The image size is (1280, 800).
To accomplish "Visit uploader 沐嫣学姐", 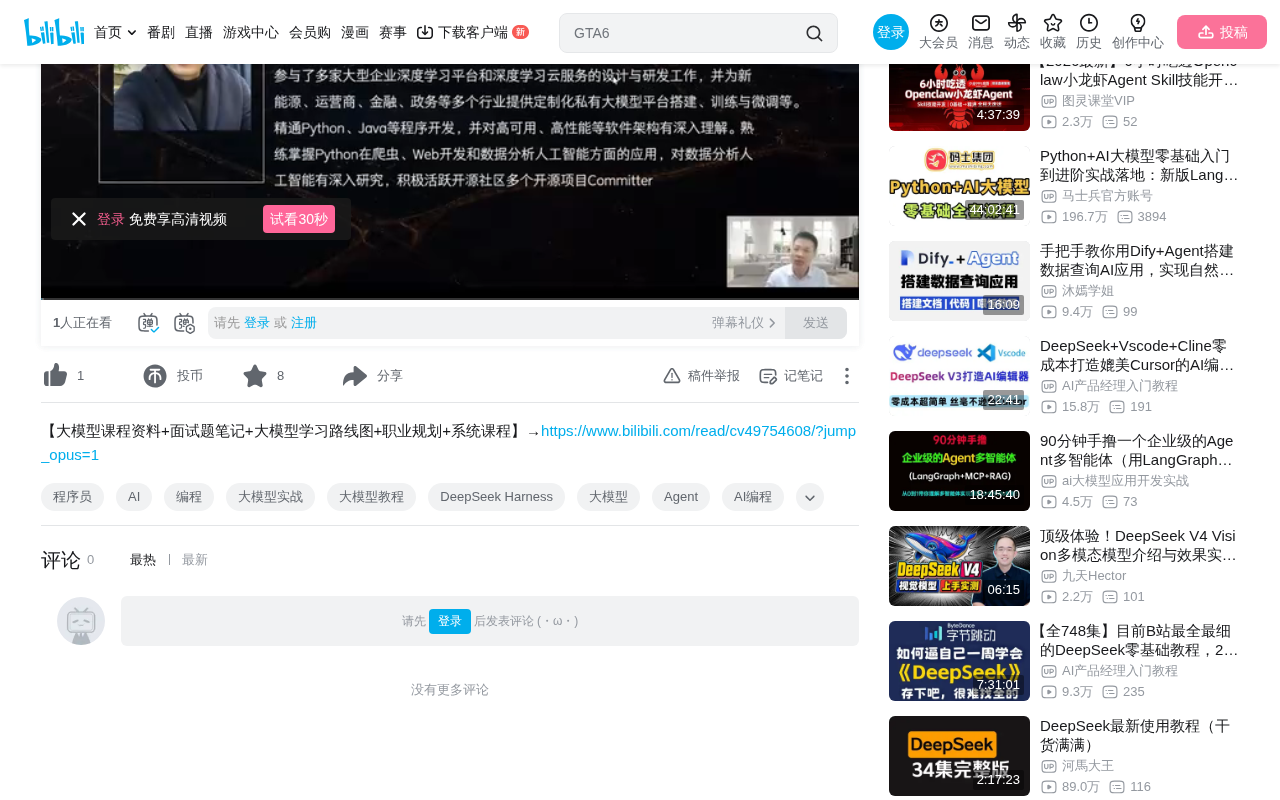I will pos(1088,291).
